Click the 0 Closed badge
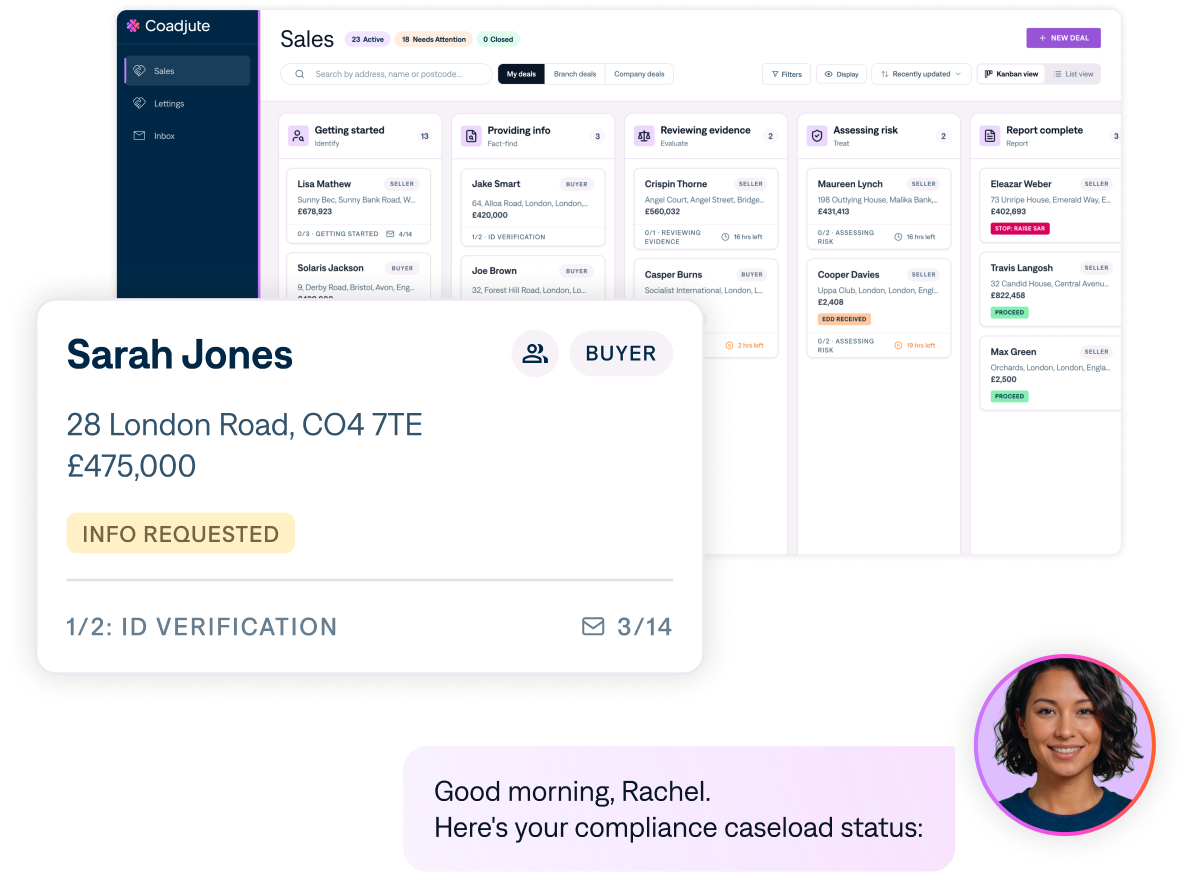This screenshot has height=873, width=1193. [x=498, y=40]
